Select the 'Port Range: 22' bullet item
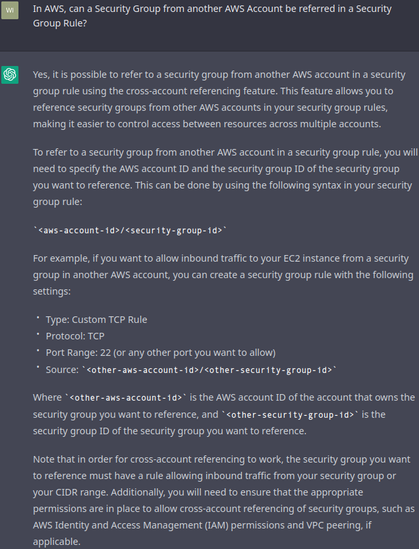This screenshot has width=419, height=549. pyautogui.click(x=161, y=353)
